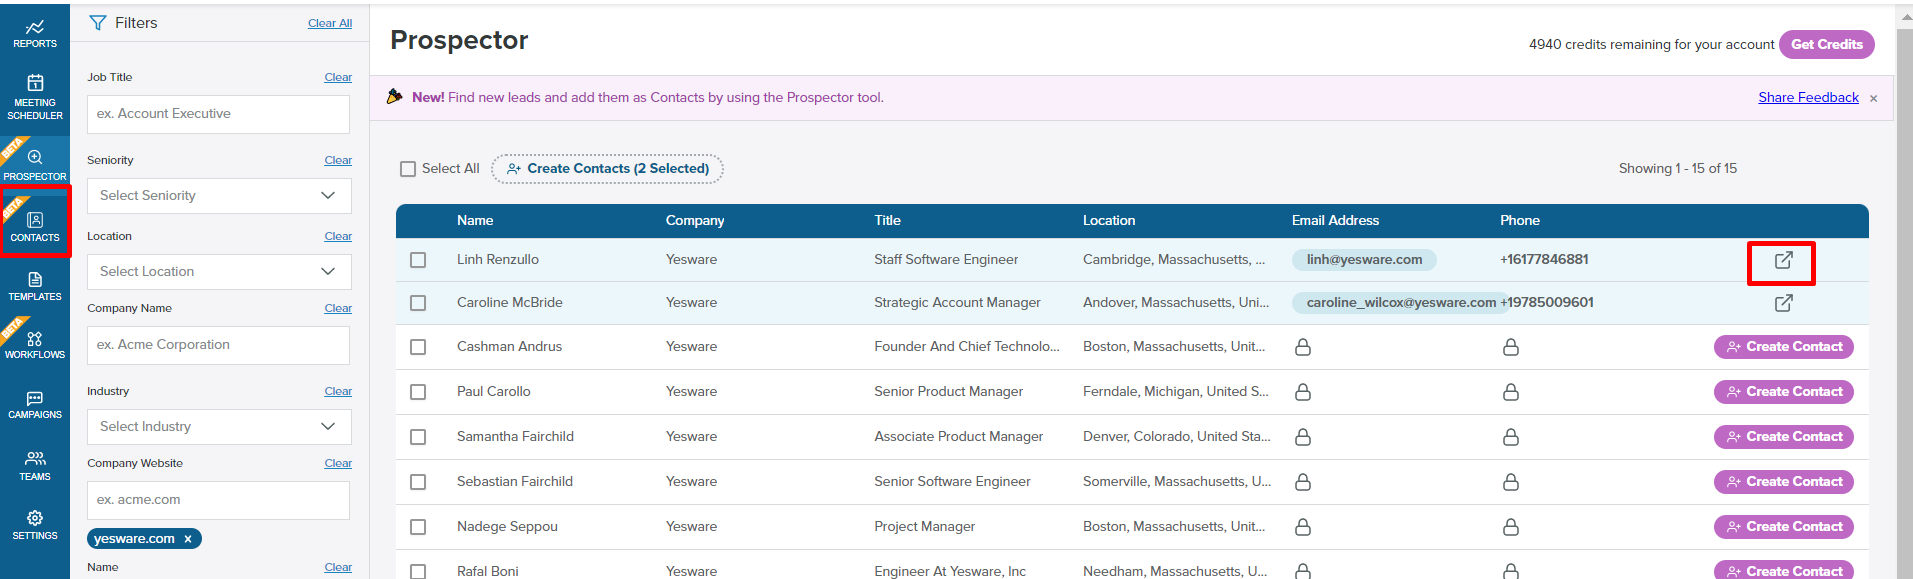Open Workflows from the sidebar

pyautogui.click(x=35, y=345)
